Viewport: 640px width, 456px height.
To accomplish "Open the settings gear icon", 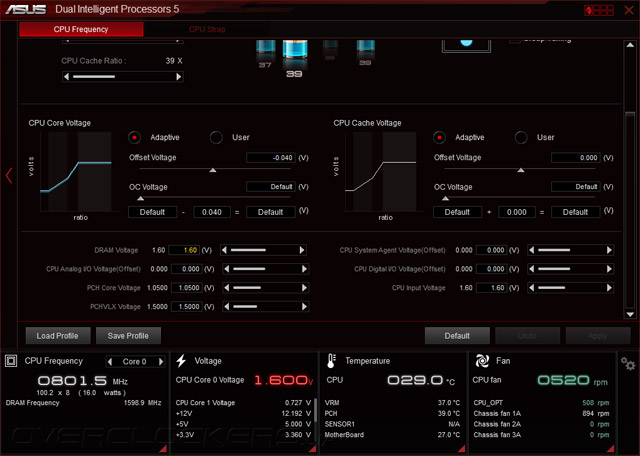I will click(628, 363).
